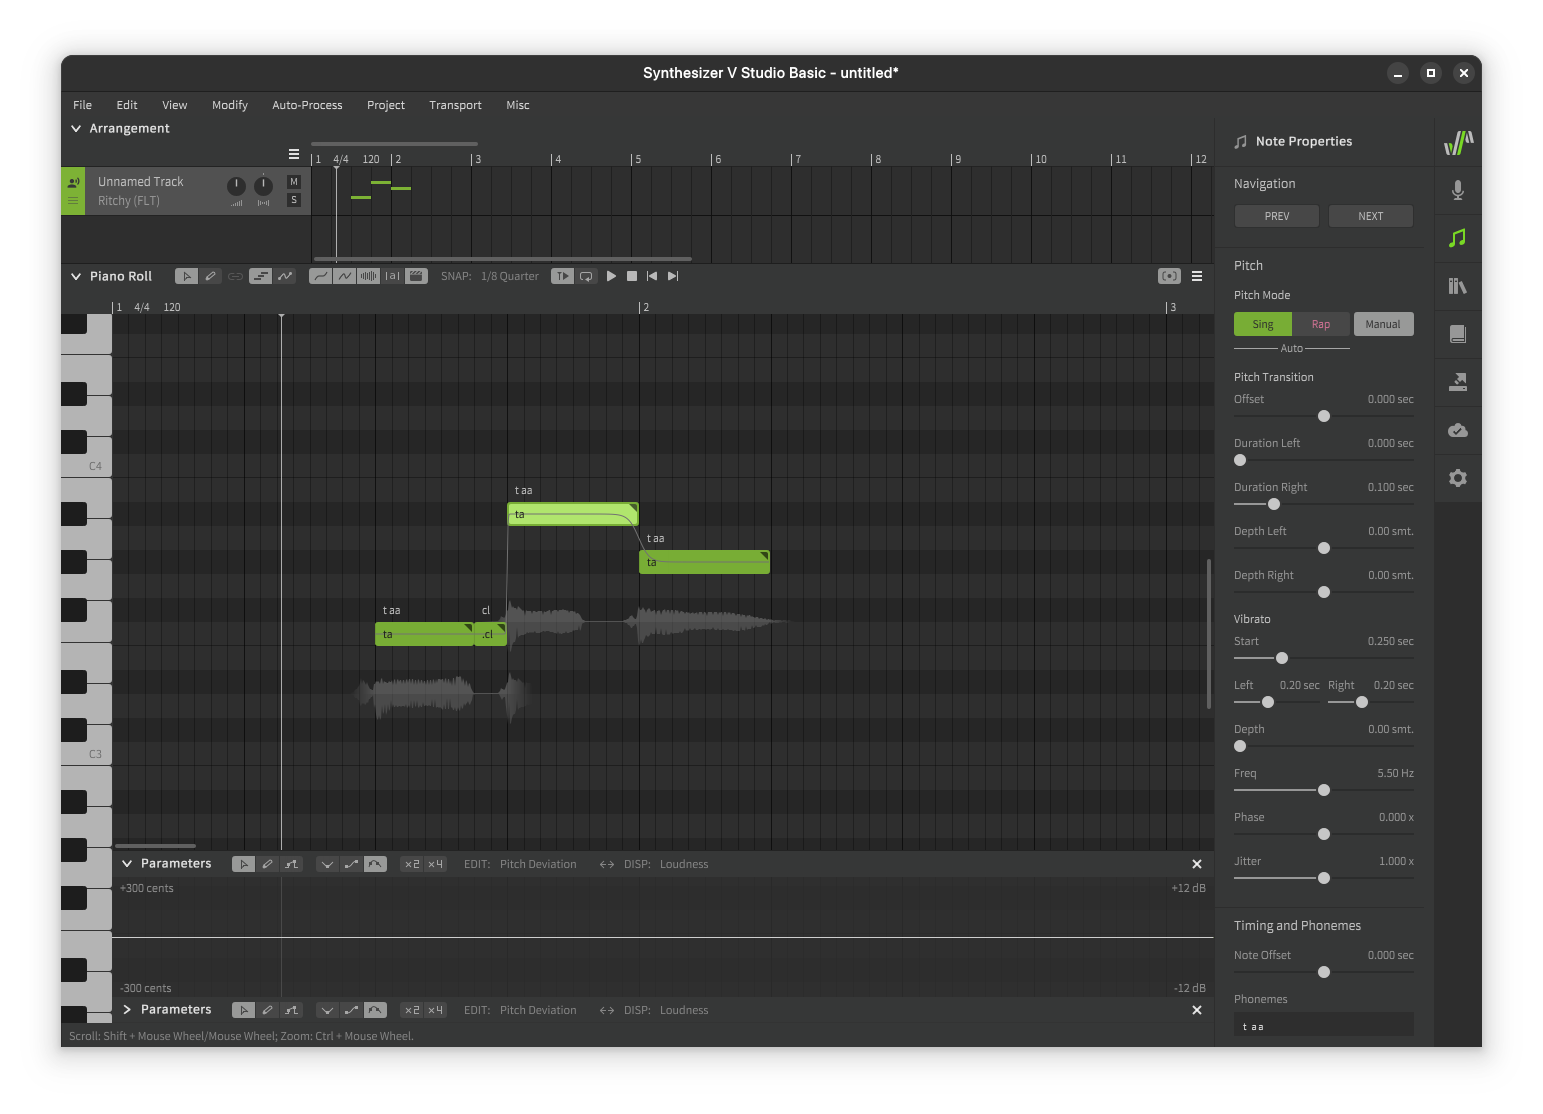Click the focus icon beside Piano Roll menu
The image size is (1543, 1114).
coord(1169,276)
